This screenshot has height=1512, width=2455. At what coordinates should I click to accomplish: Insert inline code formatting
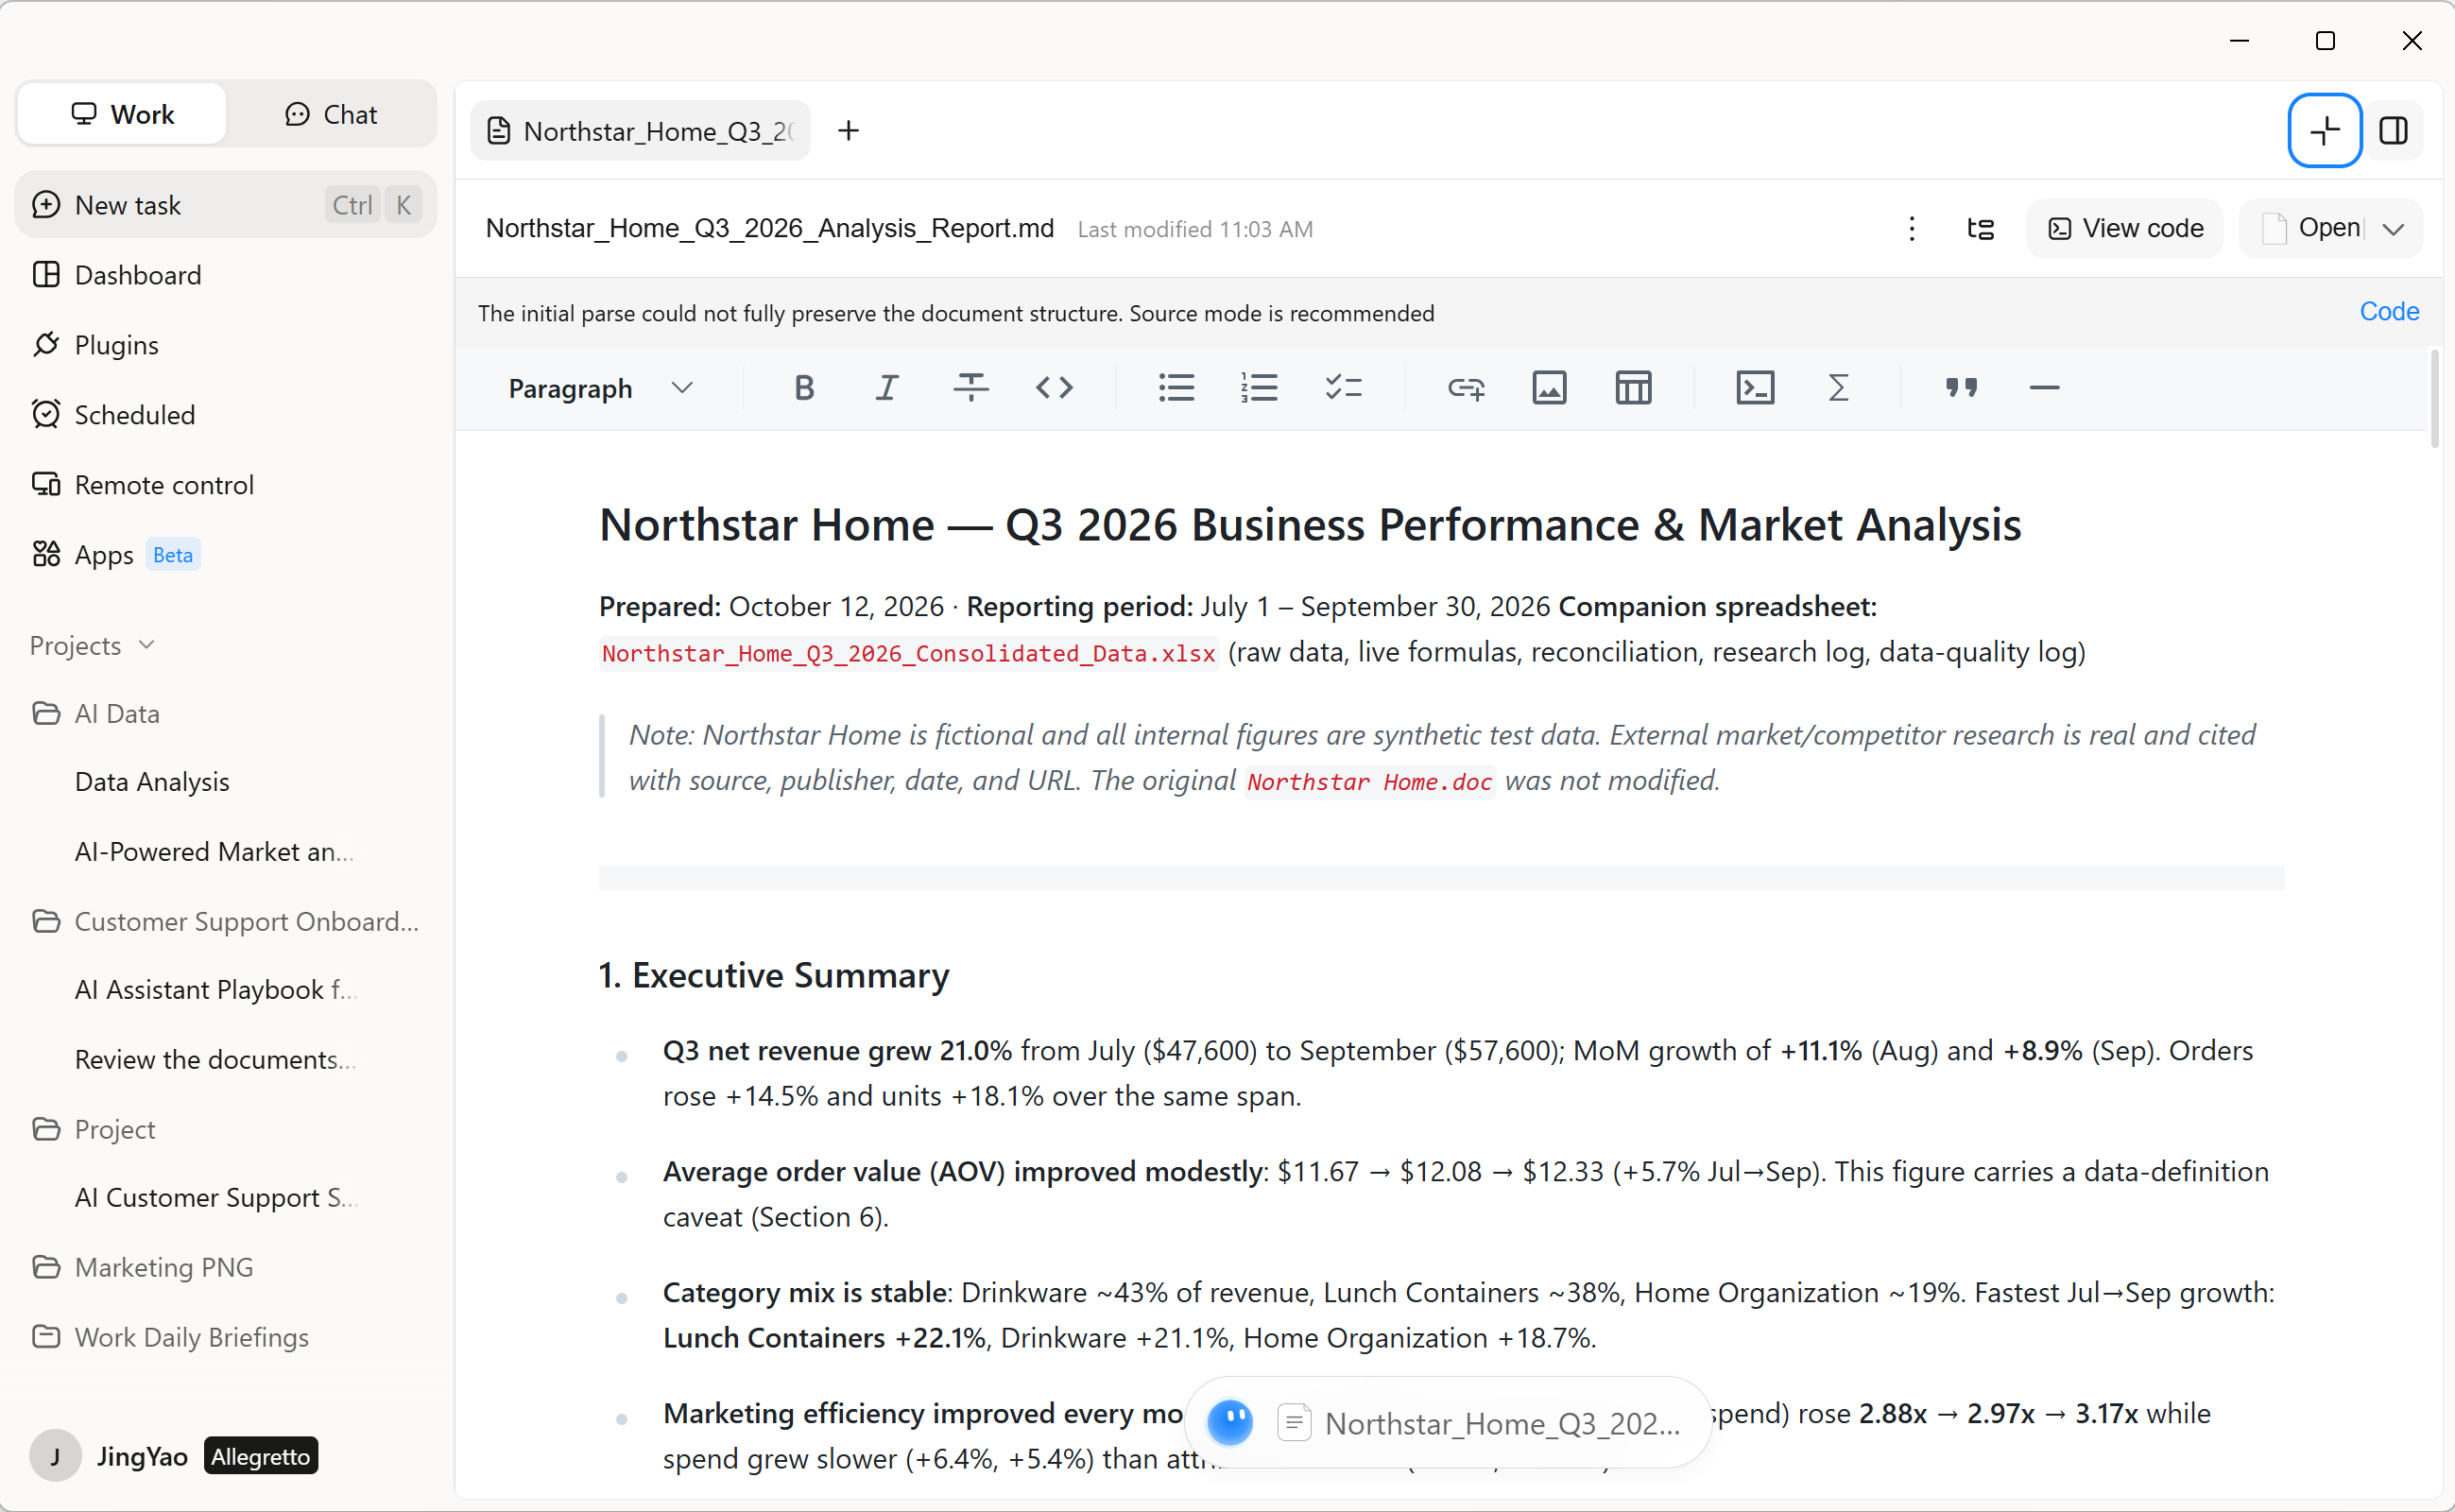[1054, 388]
